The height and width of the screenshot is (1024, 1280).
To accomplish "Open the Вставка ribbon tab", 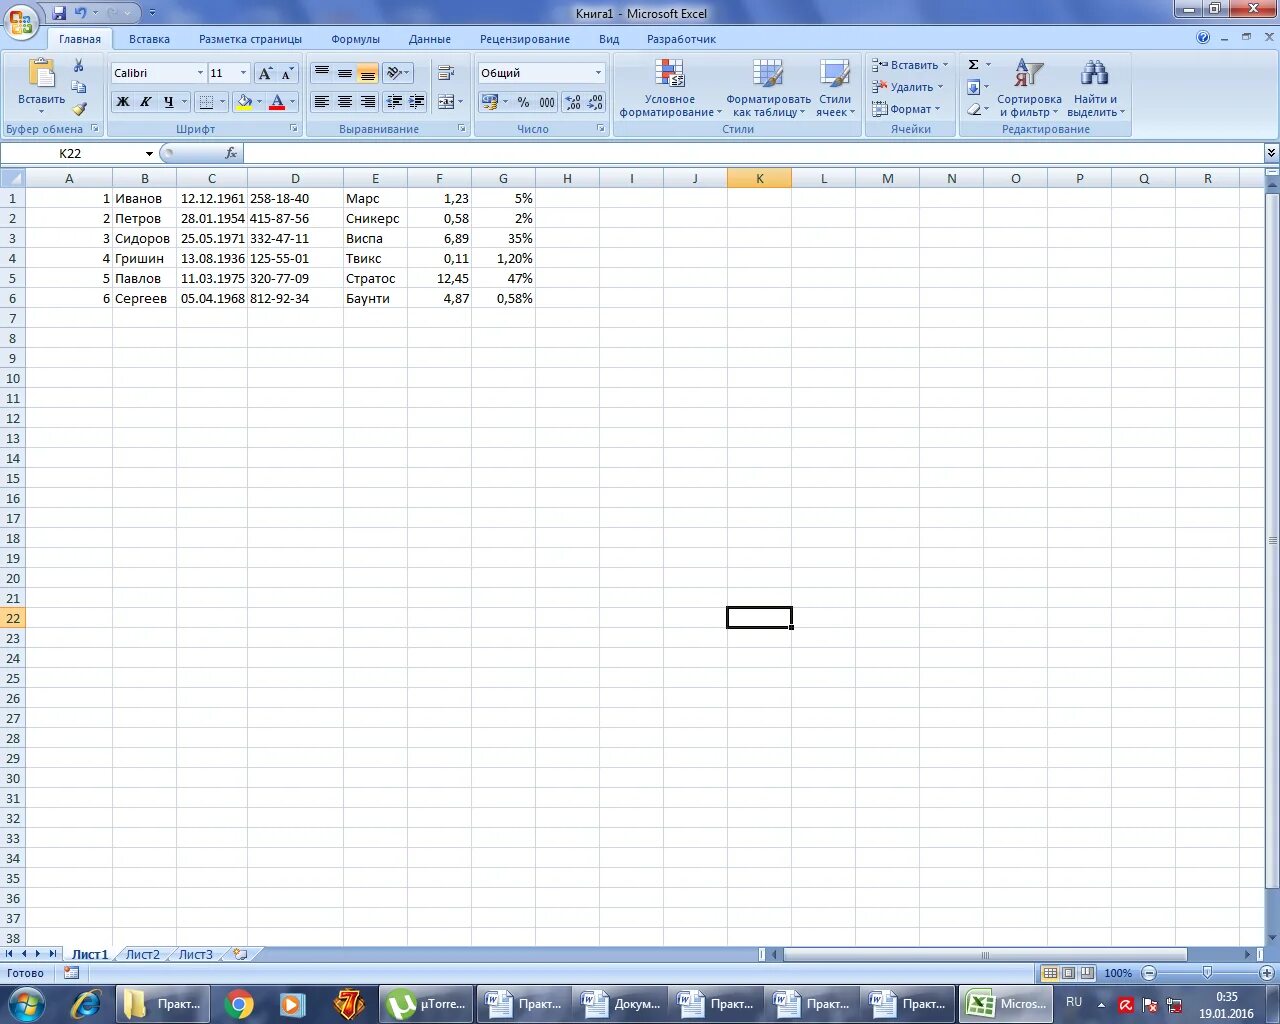I will tap(149, 39).
